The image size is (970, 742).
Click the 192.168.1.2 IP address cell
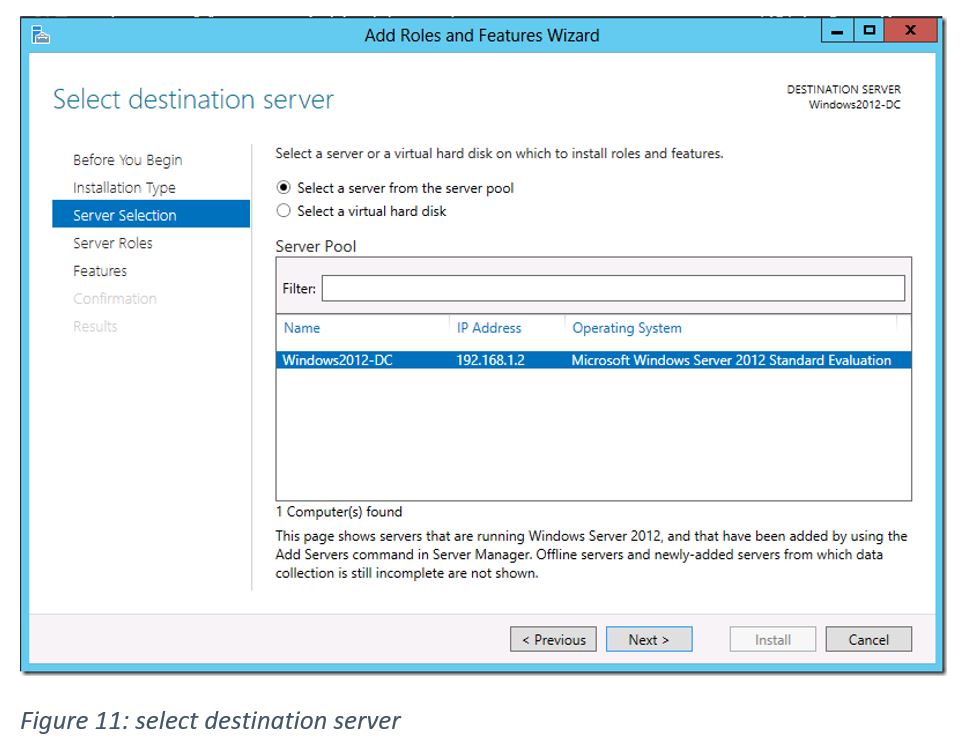(489, 360)
